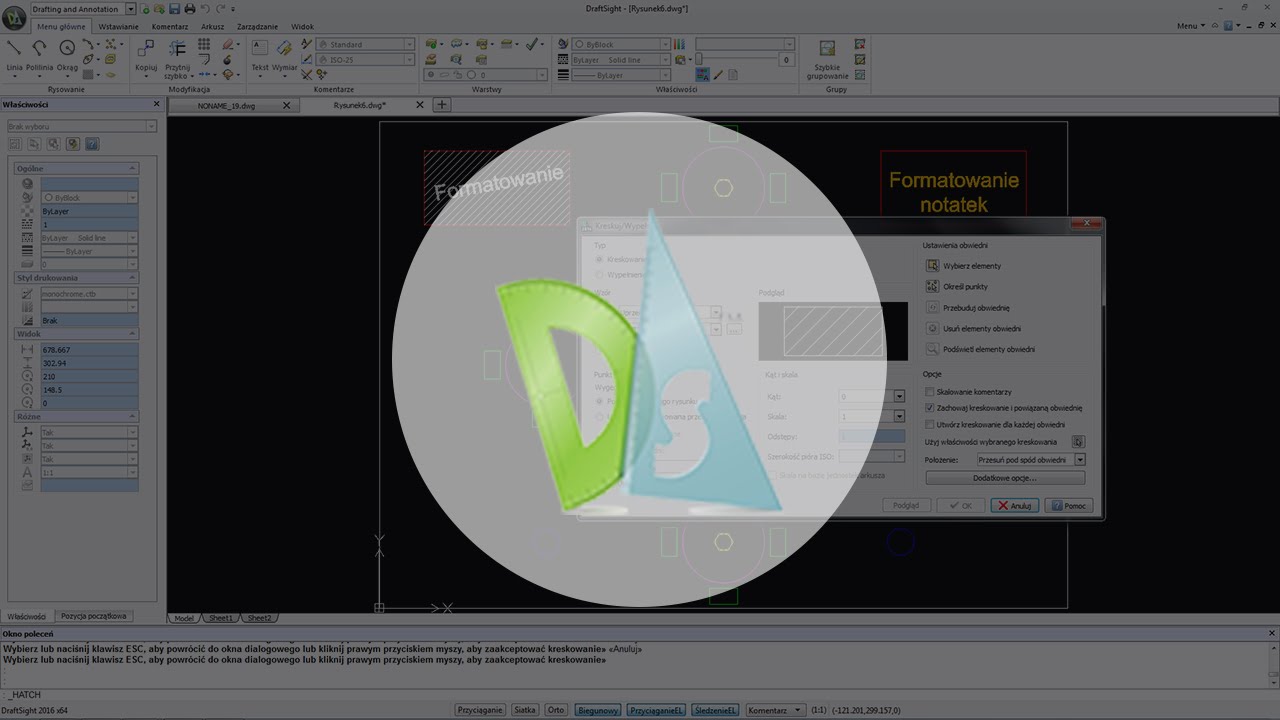Click the Podświetl elementy obwiedni icon
Image resolution: width=1280 pixels, height=720 pixels.
932,349
